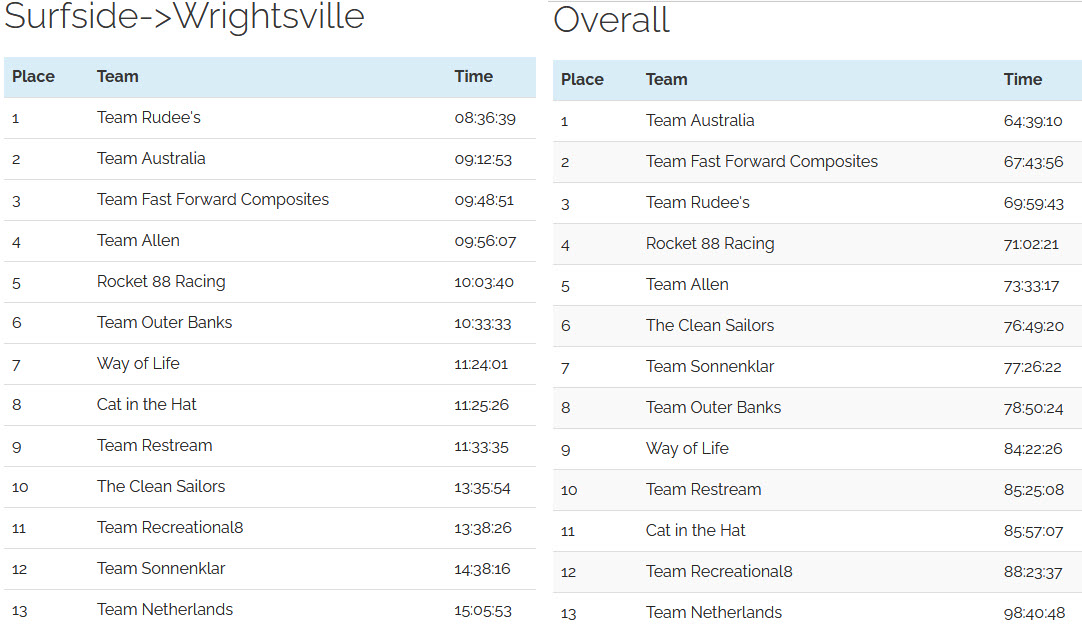This screenshot has height=629, width=1082.
Task: Select Way of Life in Surfside->Wrightsville table
Action: pos(138,363)
